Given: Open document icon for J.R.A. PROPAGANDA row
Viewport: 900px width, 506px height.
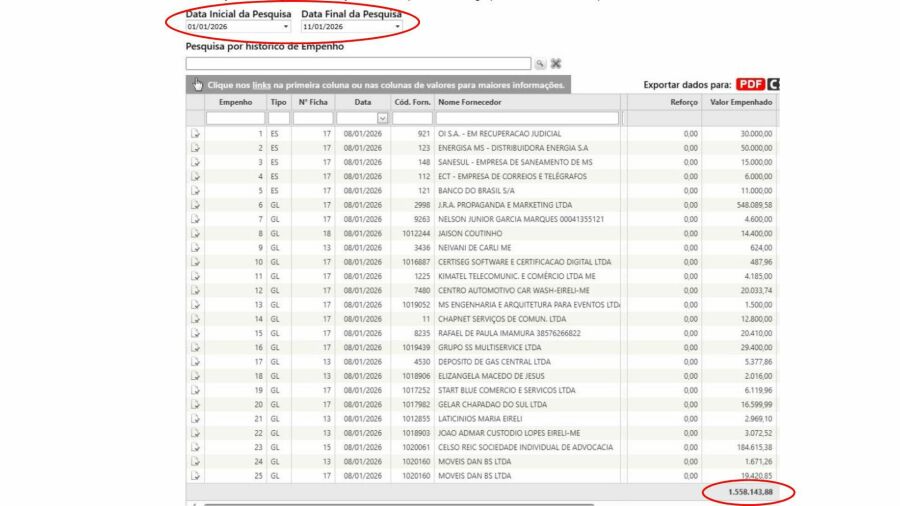Looking at the screenshot, I should [x=195, y=205].
